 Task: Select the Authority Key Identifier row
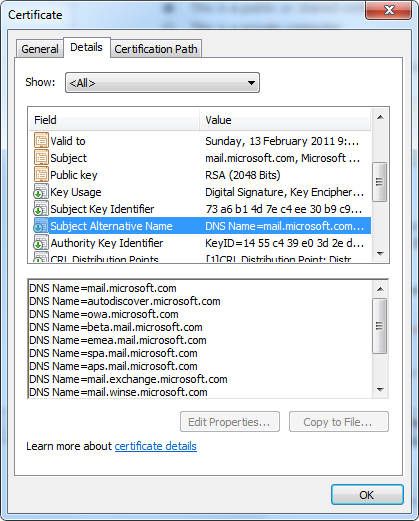200,243
